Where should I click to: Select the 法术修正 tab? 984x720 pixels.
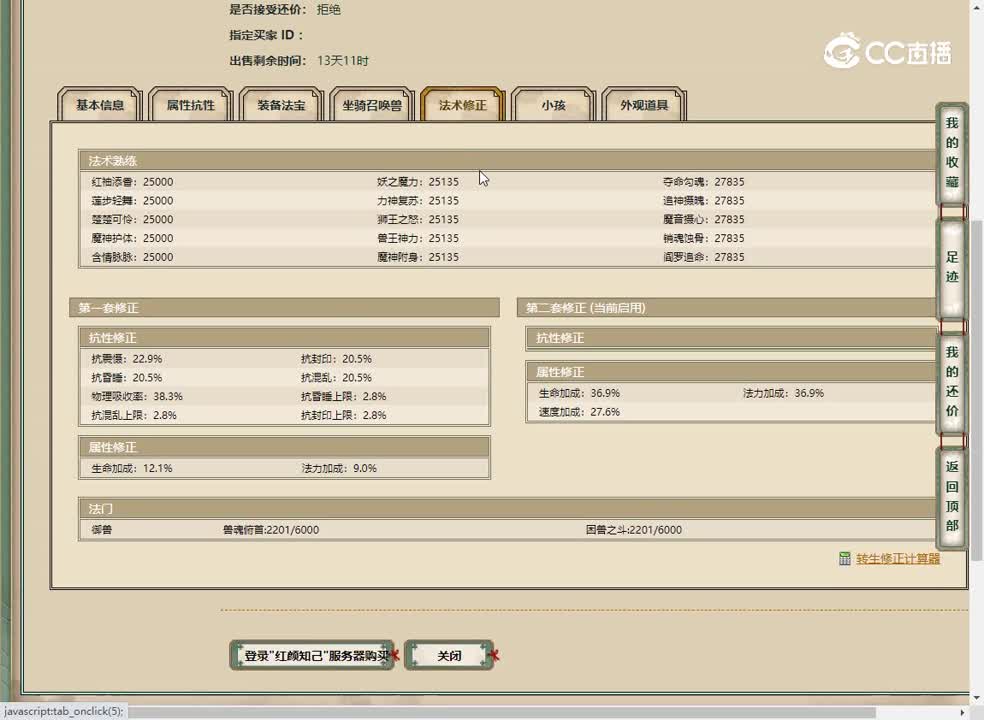point(462,105)
